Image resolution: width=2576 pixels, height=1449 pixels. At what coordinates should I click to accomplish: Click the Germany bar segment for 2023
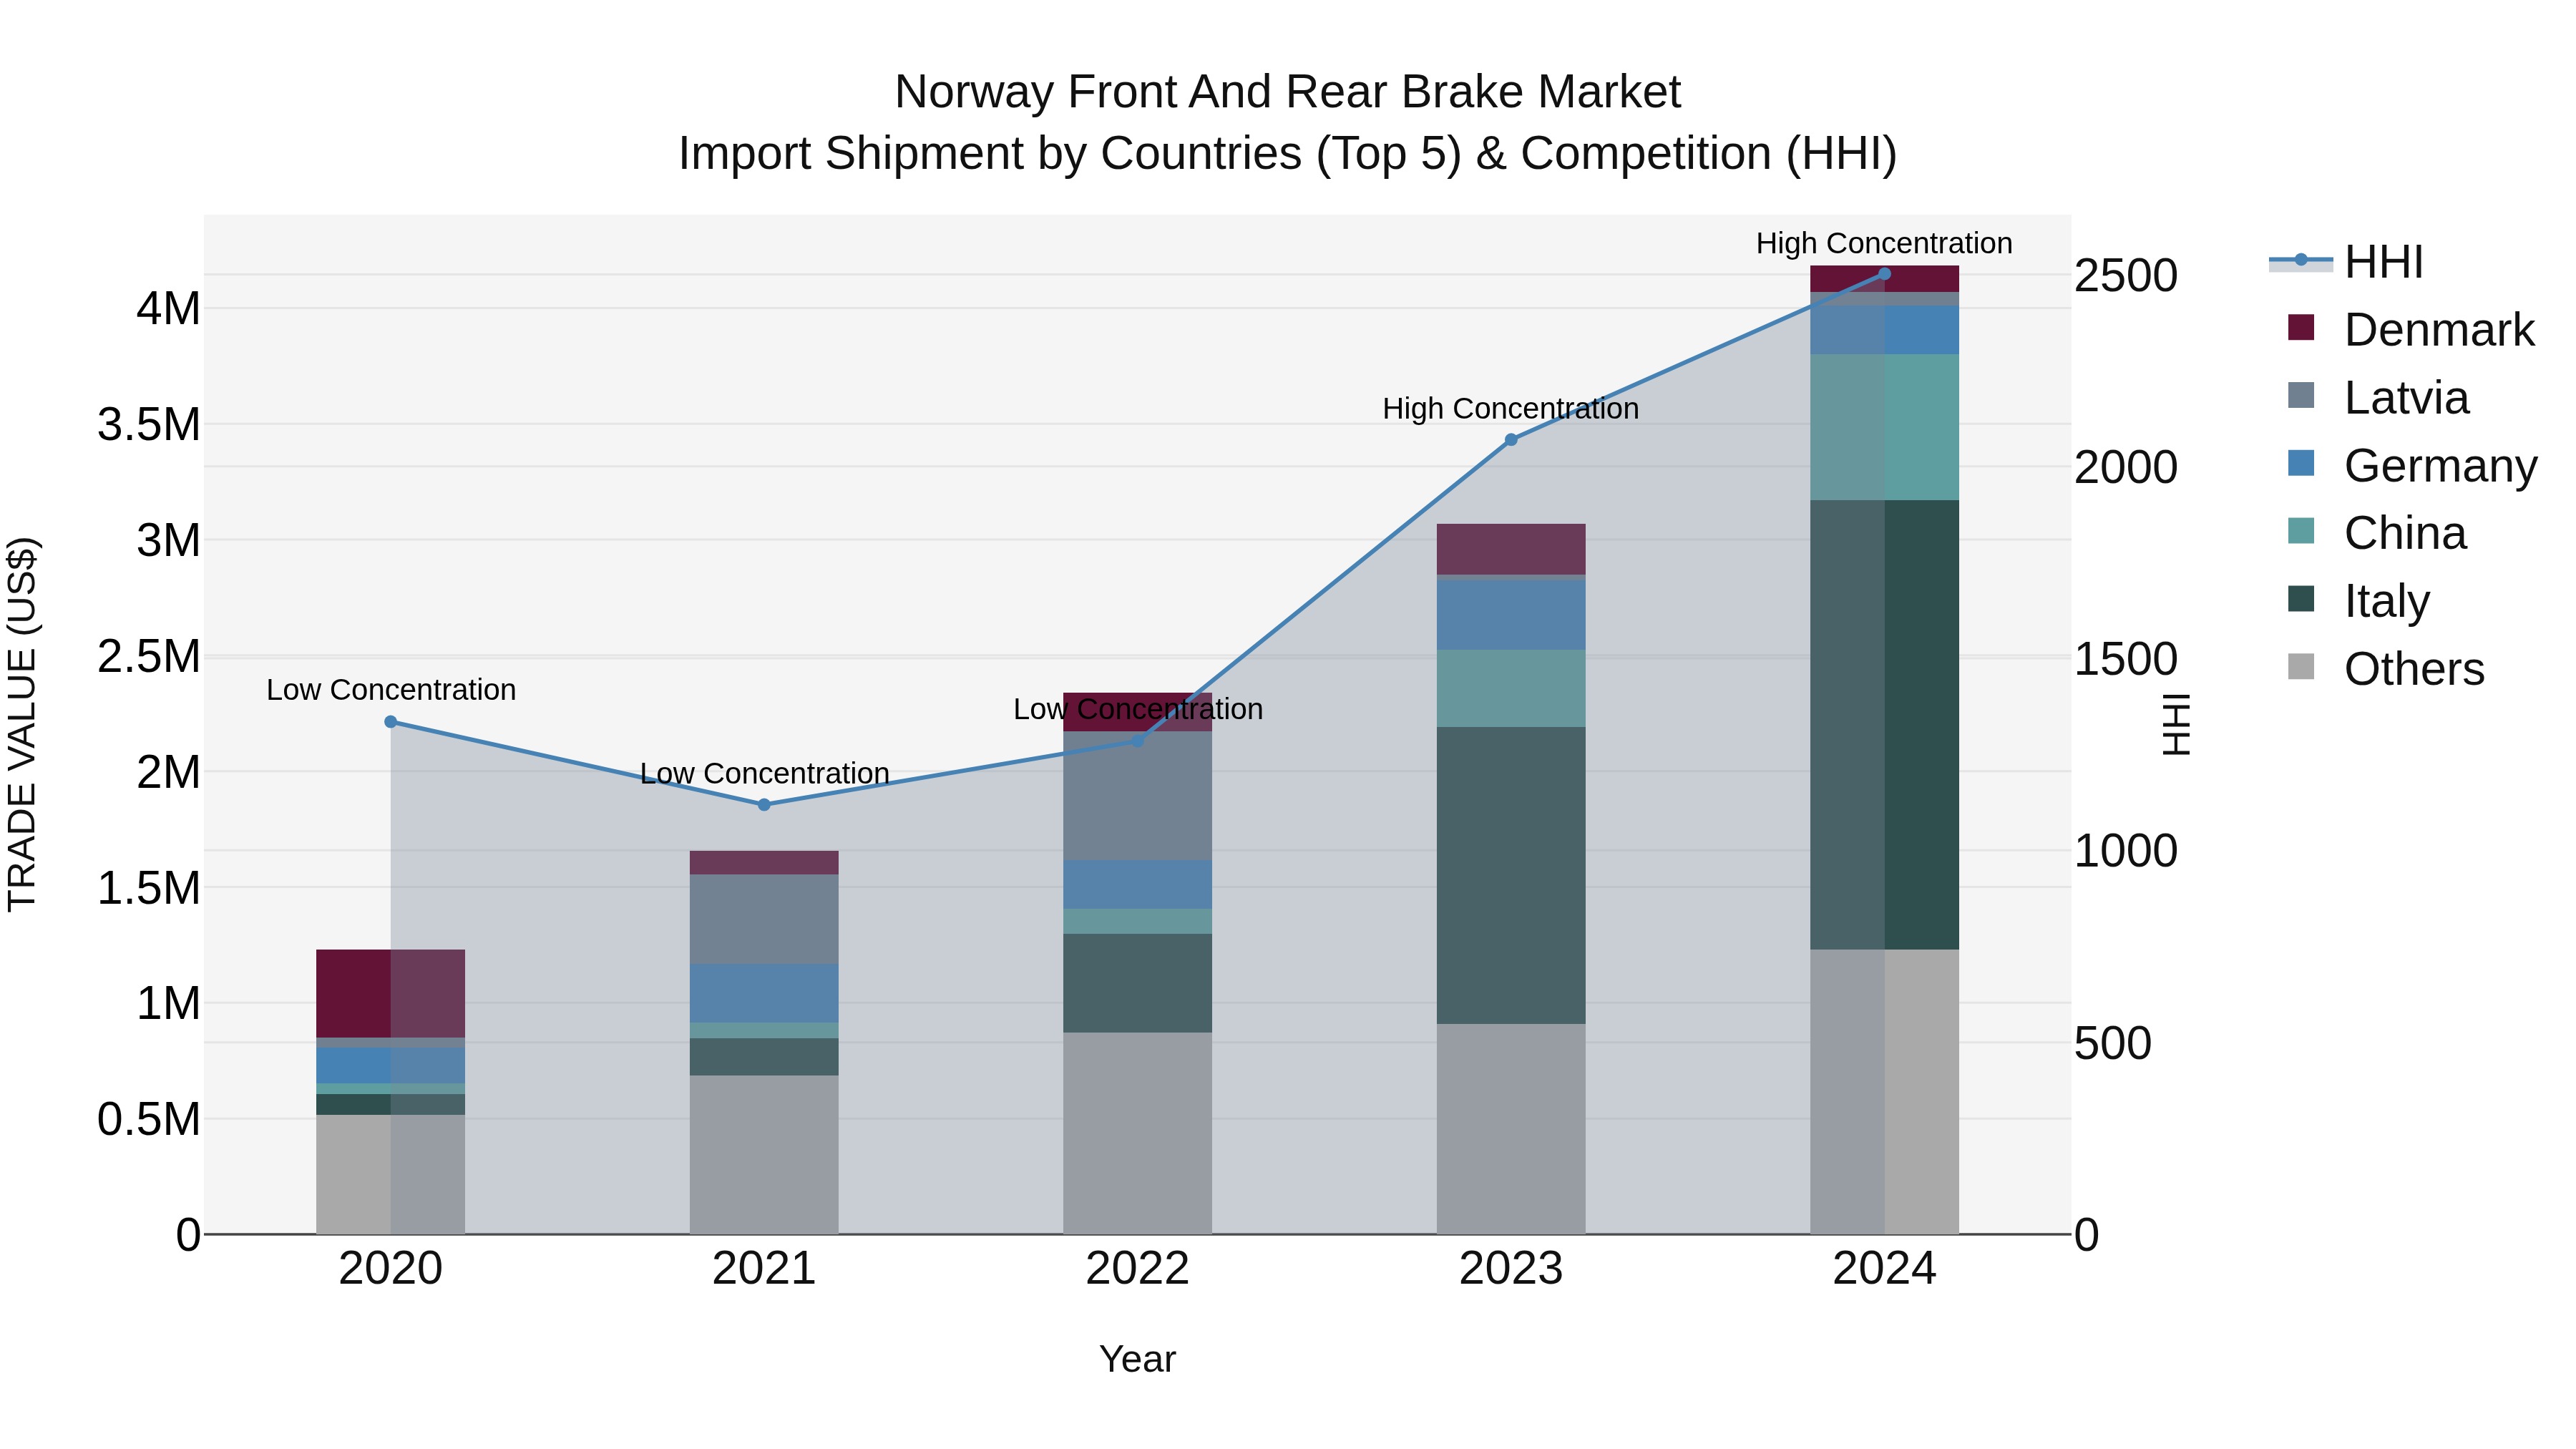1511,615
